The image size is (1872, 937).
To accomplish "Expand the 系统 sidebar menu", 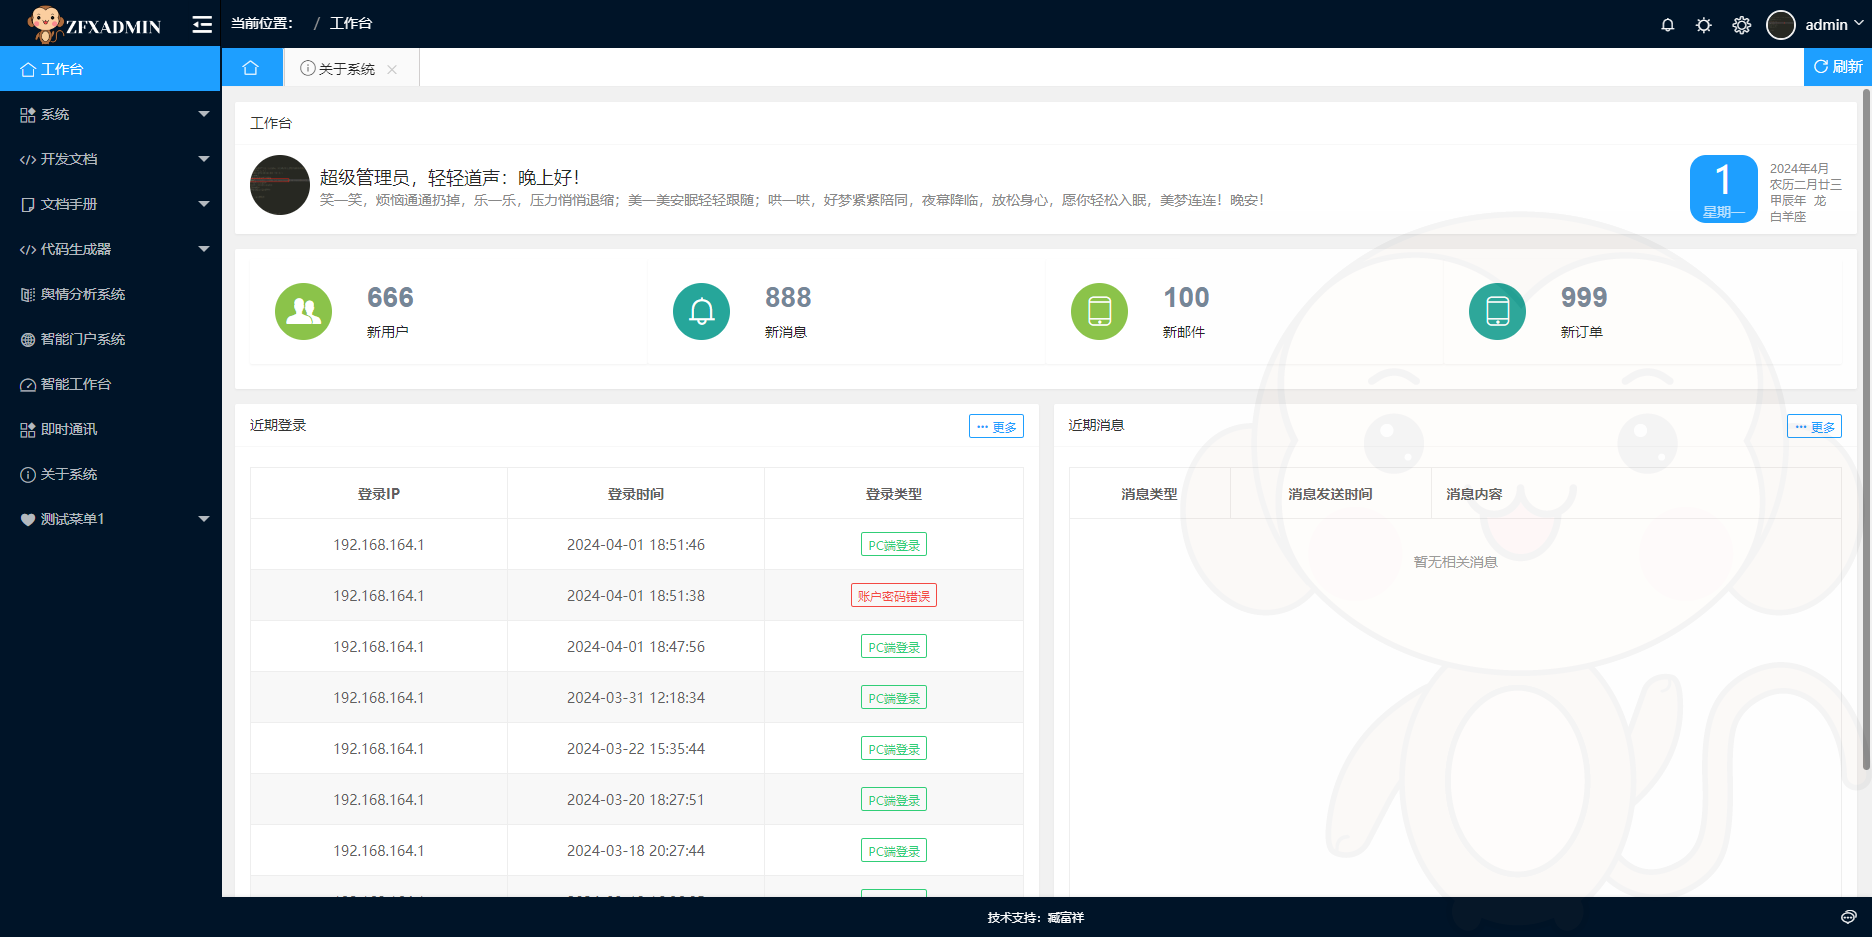I will pyautogui.click(x=110, y=114).
